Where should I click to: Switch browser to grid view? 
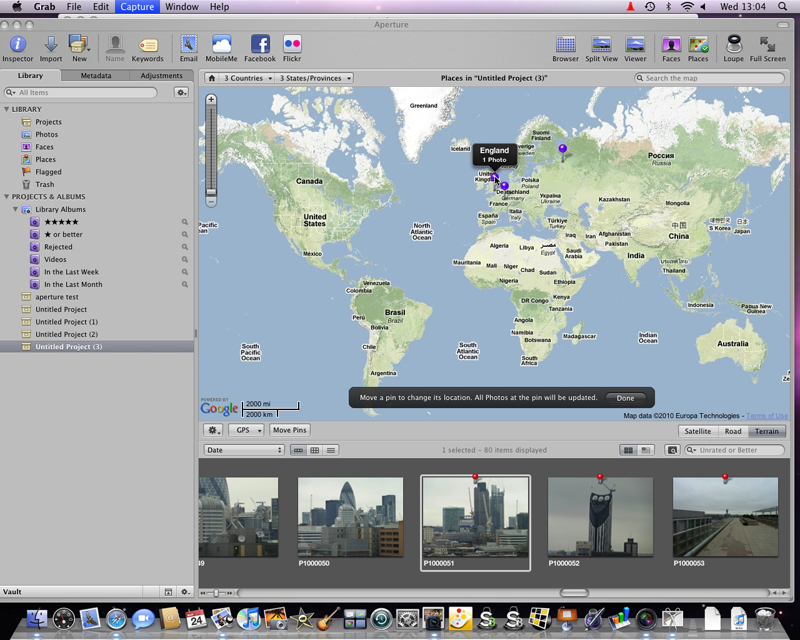[x=315, y=450]
